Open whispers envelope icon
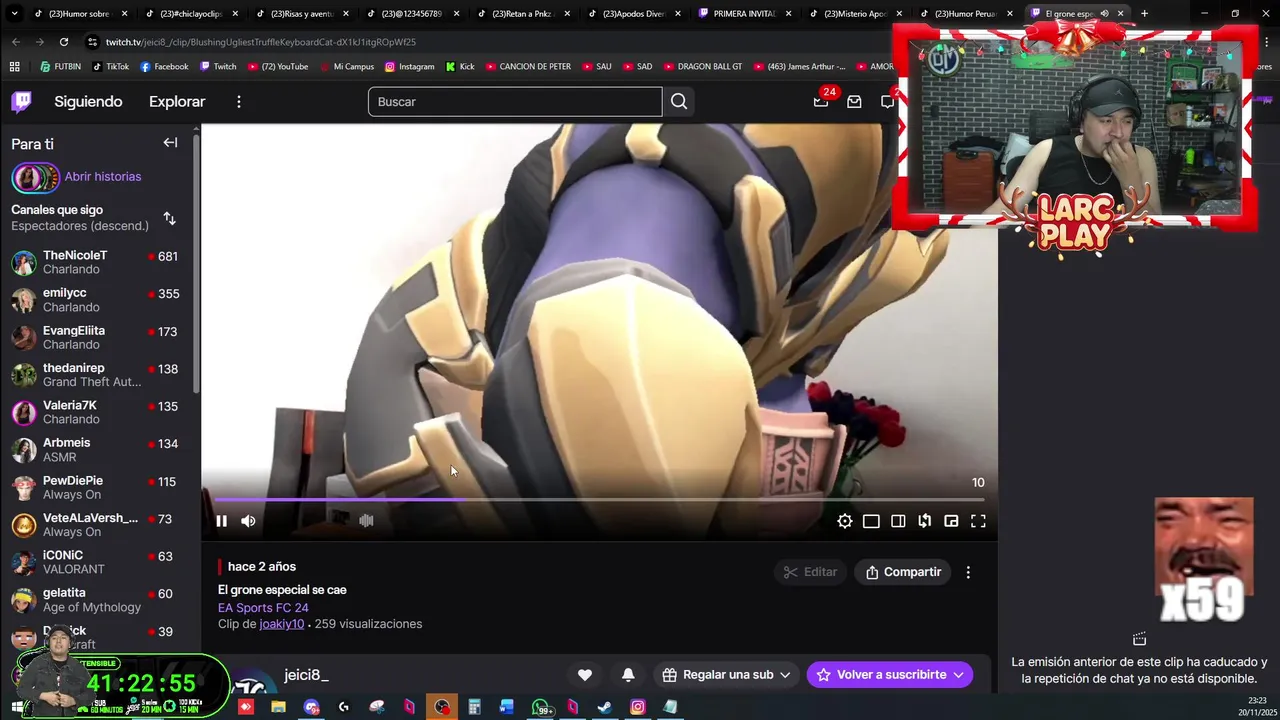This screenshot has width=1280, height=720. point(854,101)
